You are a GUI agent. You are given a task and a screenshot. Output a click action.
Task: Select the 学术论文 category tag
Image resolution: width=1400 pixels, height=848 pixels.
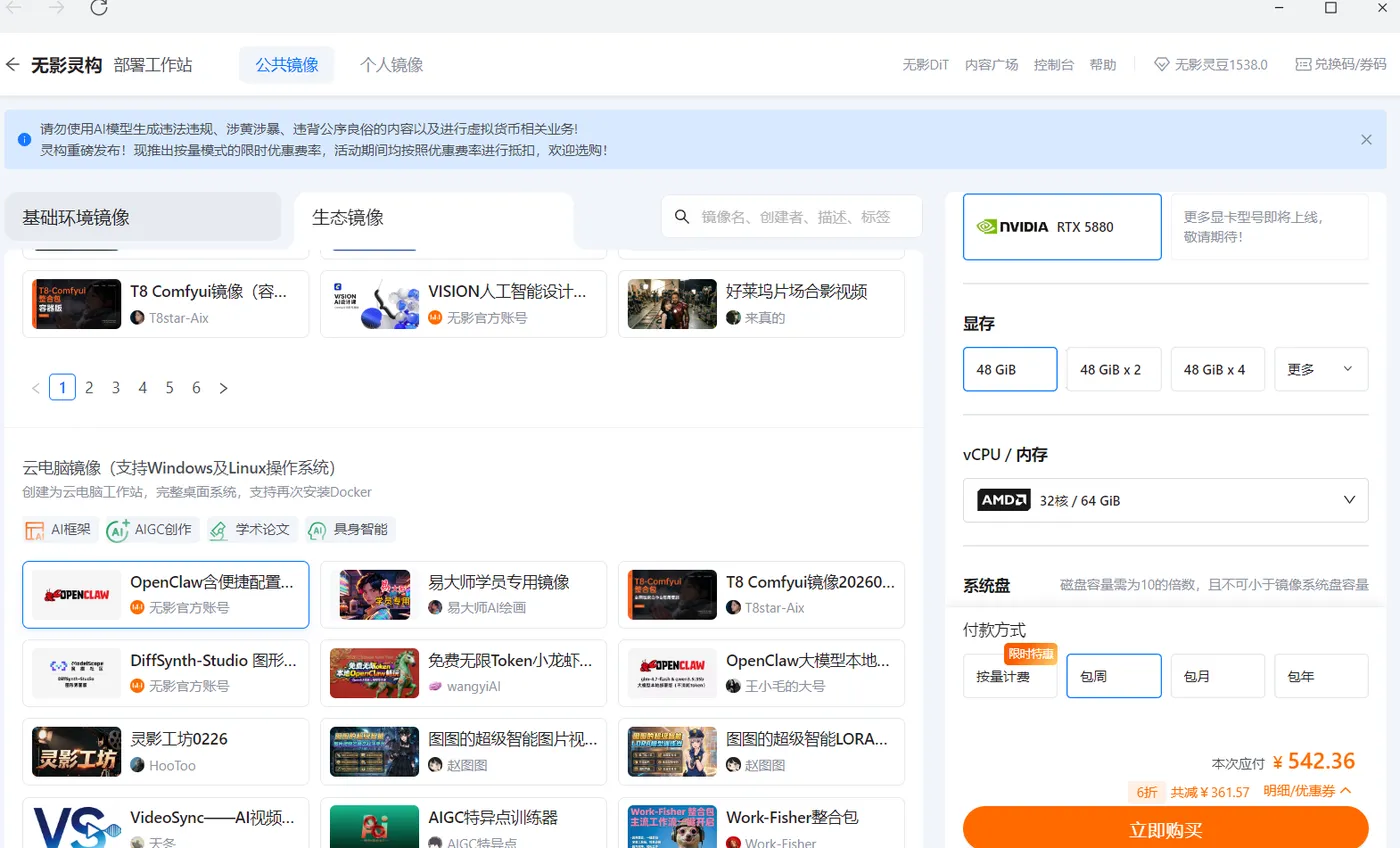[x=253, y=530]
